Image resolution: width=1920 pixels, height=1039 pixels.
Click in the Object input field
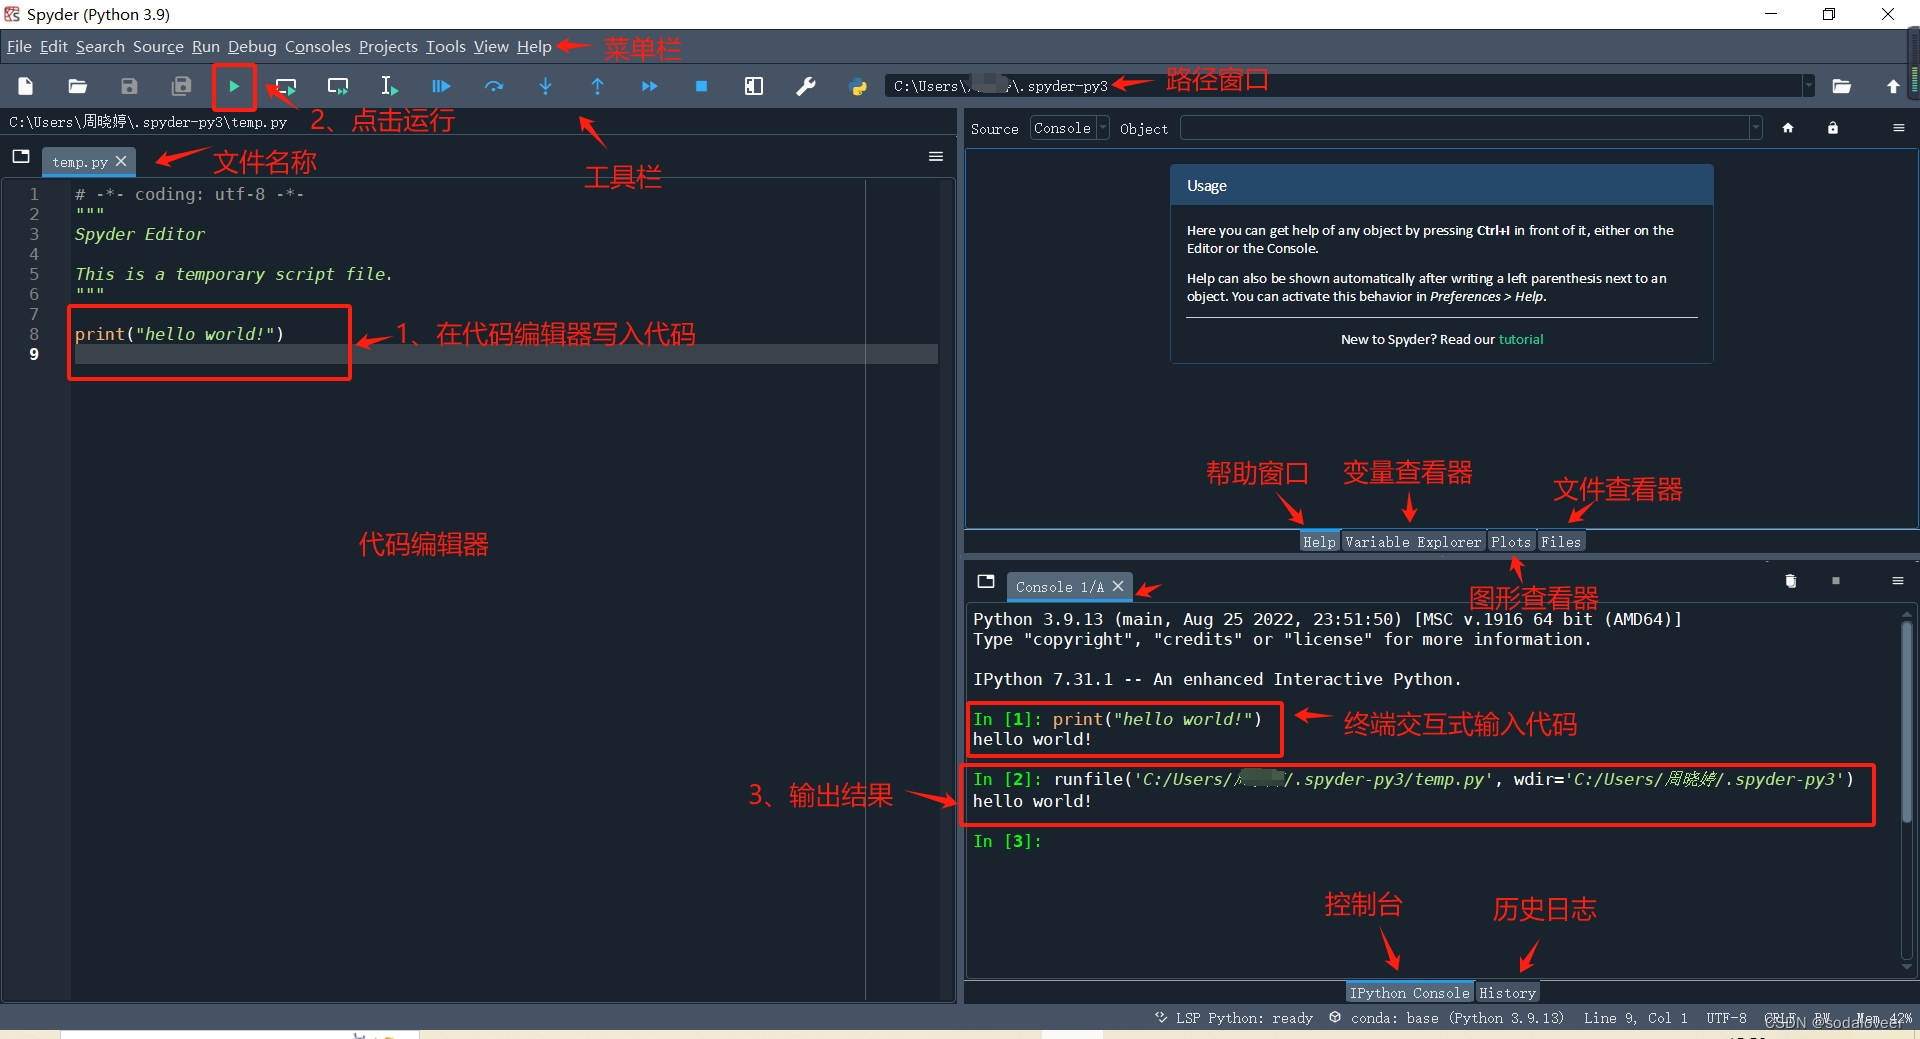coord(1464,128)
